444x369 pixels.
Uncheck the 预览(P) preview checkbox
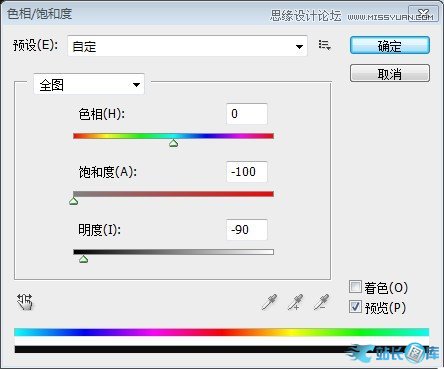(355, 307)
